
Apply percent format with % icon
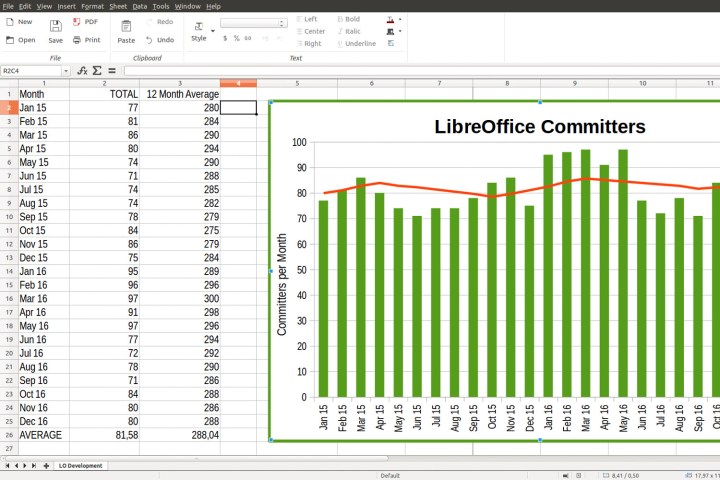click(x=236, y=38)
